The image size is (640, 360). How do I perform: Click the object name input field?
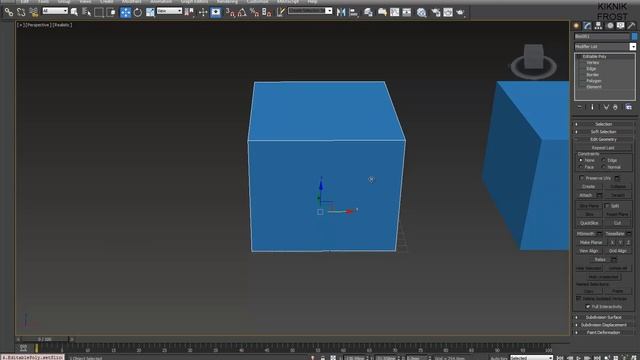tap(602, 36)
